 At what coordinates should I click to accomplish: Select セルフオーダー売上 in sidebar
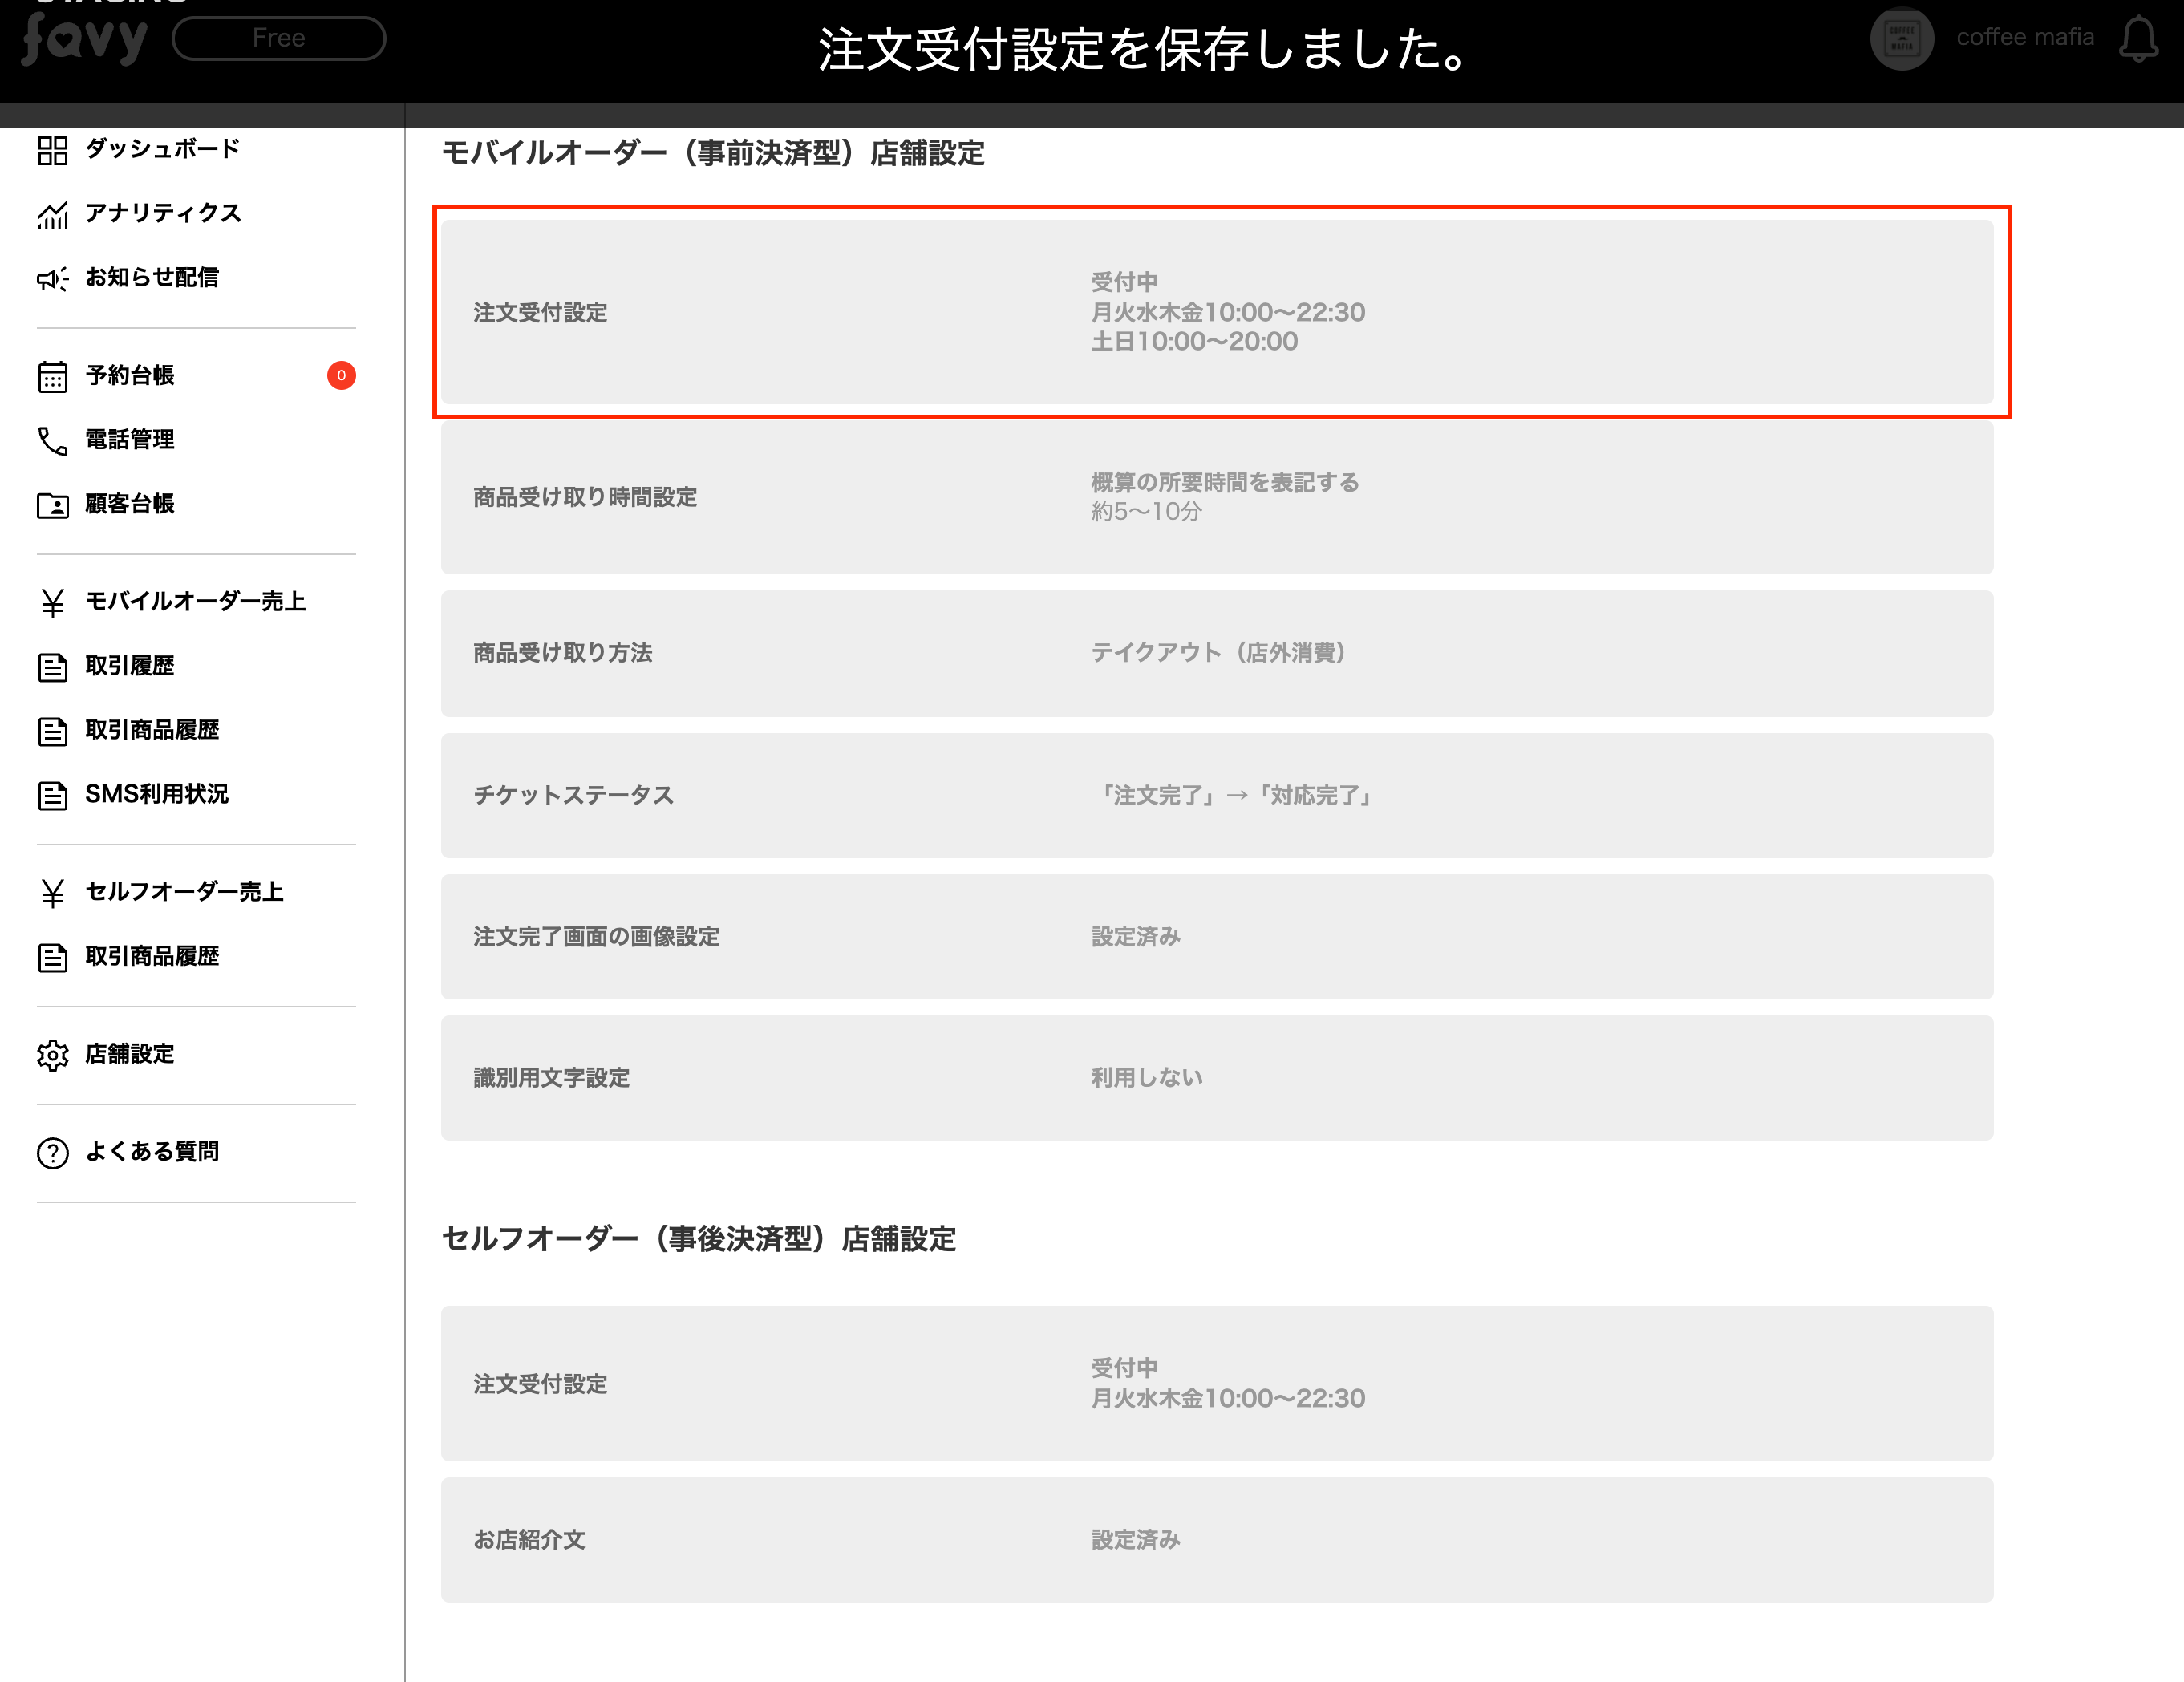pyautogui.click(x=184, y=891)
